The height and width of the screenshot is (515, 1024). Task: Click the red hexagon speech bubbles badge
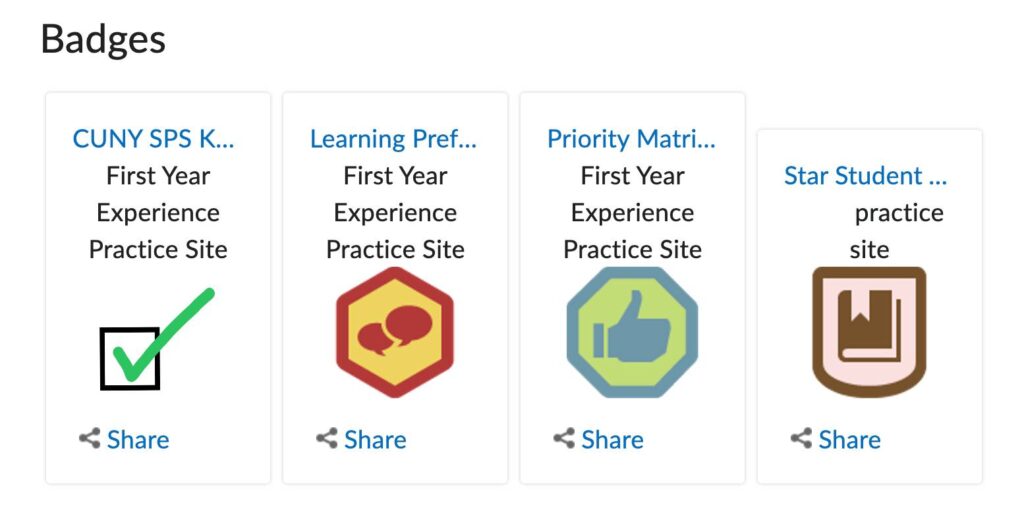point(395,332)
